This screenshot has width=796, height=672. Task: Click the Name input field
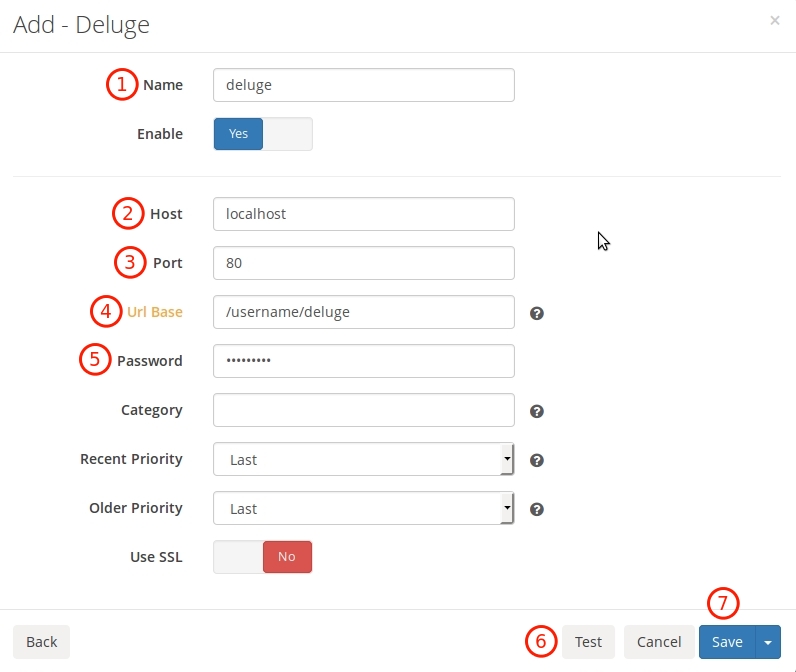(x=364, y=85)
